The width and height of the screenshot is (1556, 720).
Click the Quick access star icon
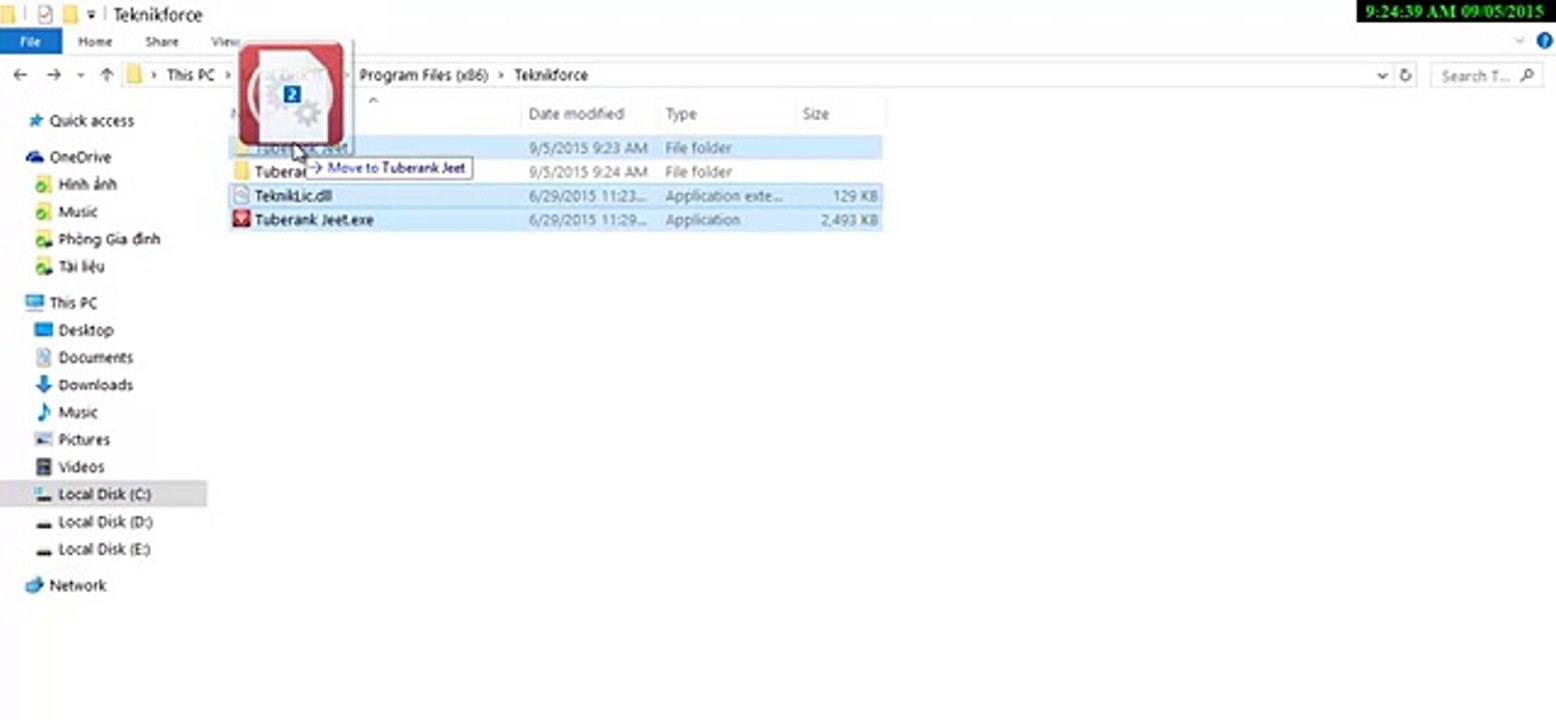36,121
